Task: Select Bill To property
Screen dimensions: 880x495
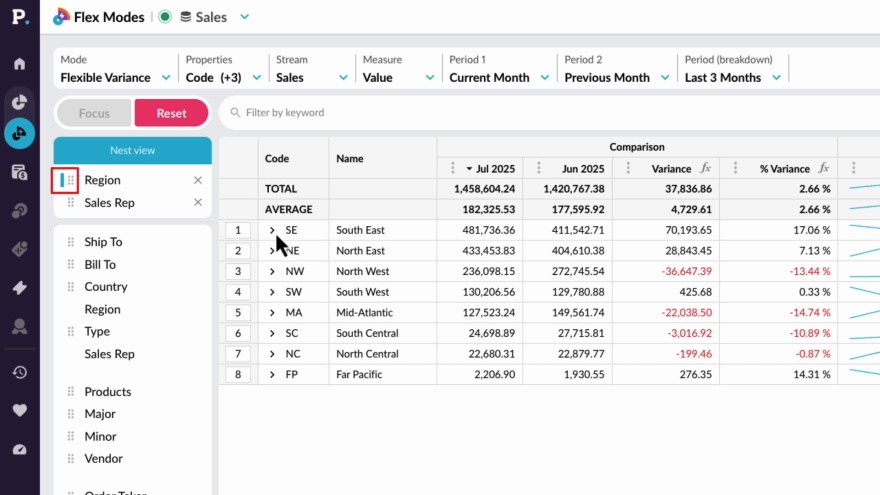Action: (x=100, y=264)
